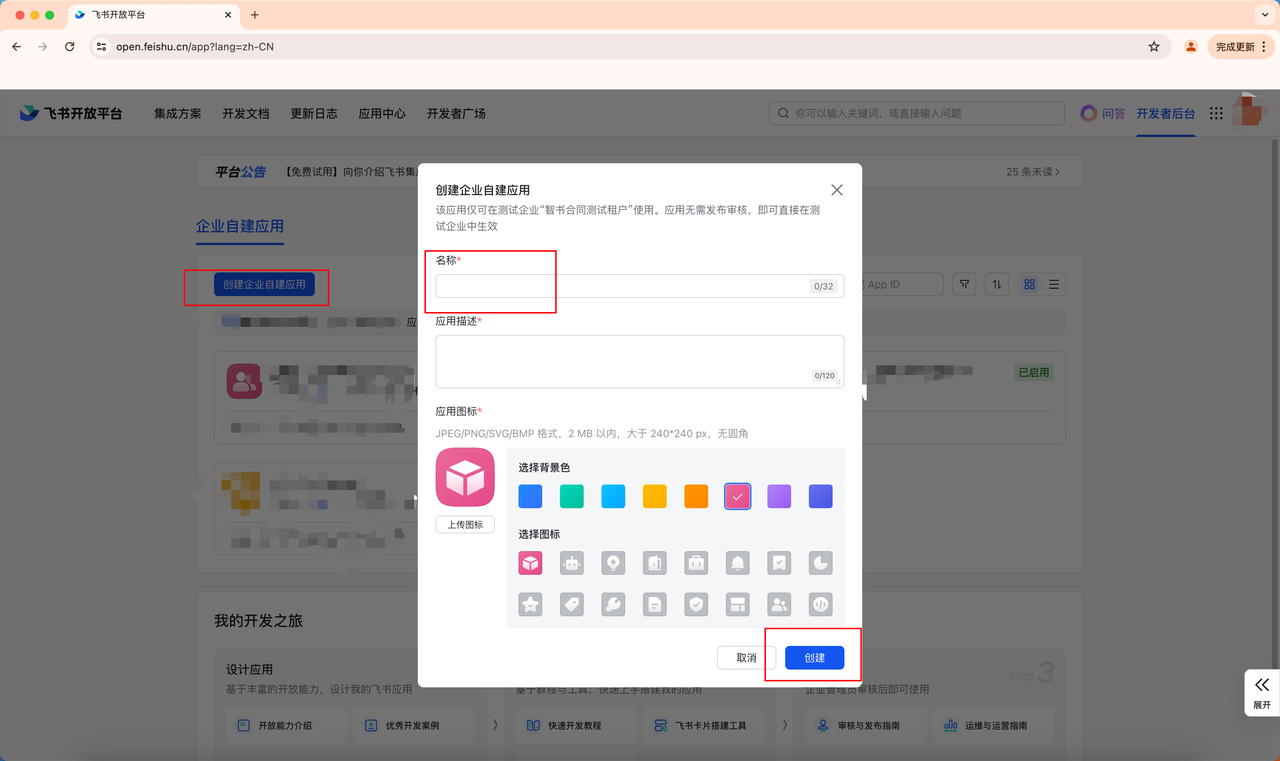Close the create app dialog with X
The width and height of the screenshot is (1280, 761).
coord(837,190)
